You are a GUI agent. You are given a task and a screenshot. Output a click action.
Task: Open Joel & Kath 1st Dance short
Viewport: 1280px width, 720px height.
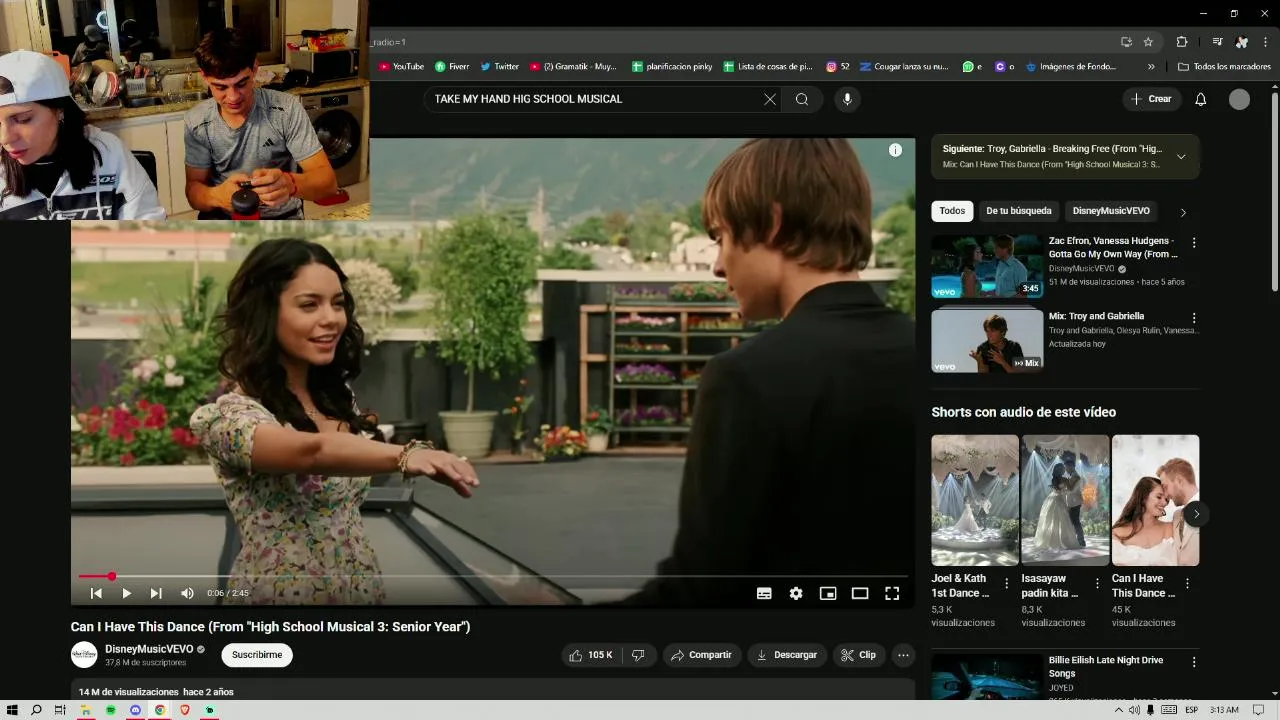[x=975, y=500]
